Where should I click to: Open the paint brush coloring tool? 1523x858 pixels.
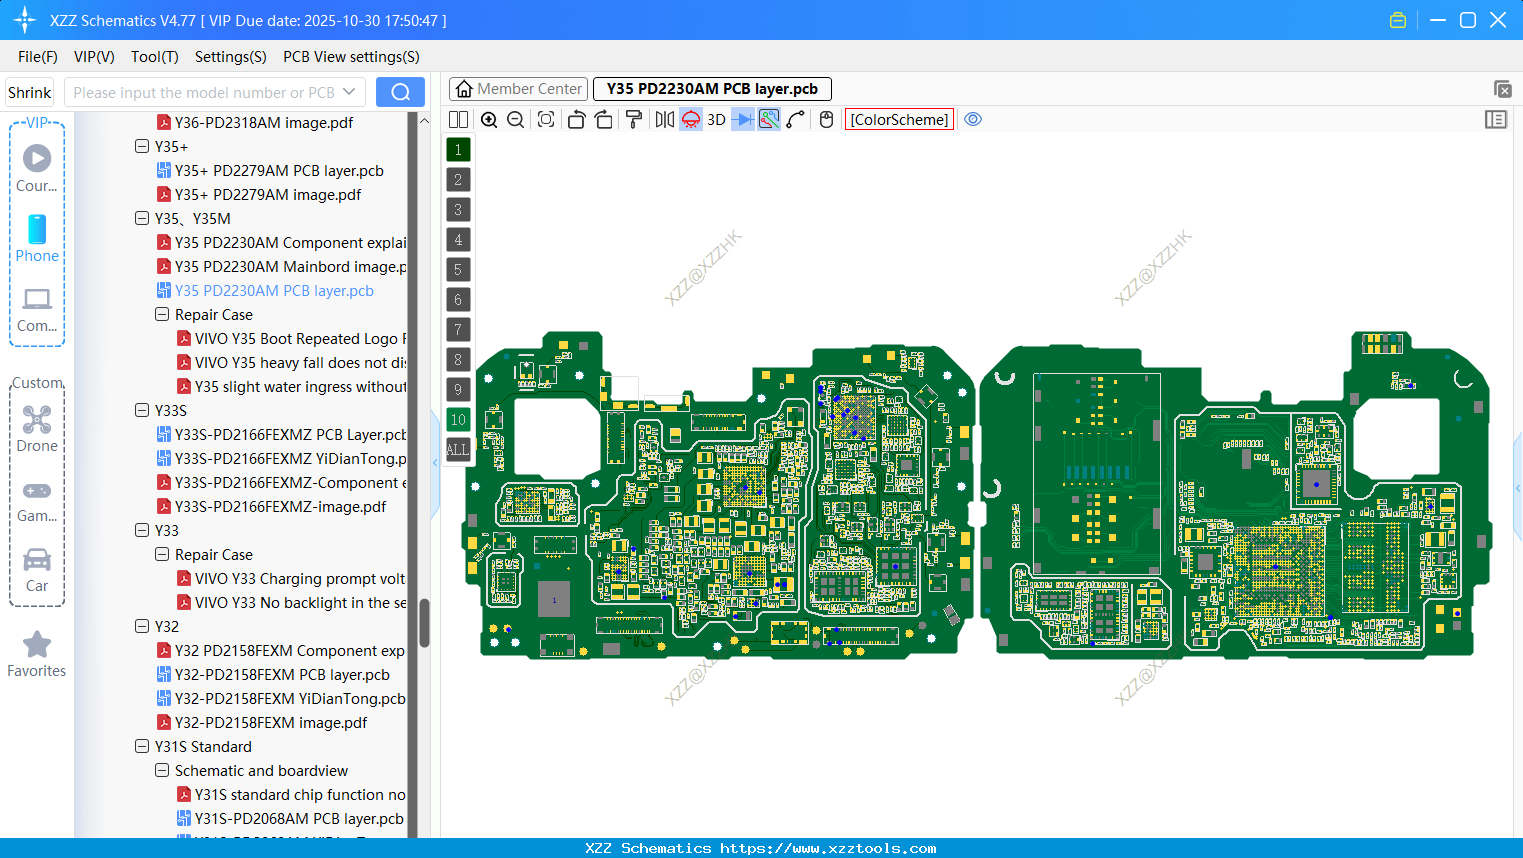tap(632, 119)
